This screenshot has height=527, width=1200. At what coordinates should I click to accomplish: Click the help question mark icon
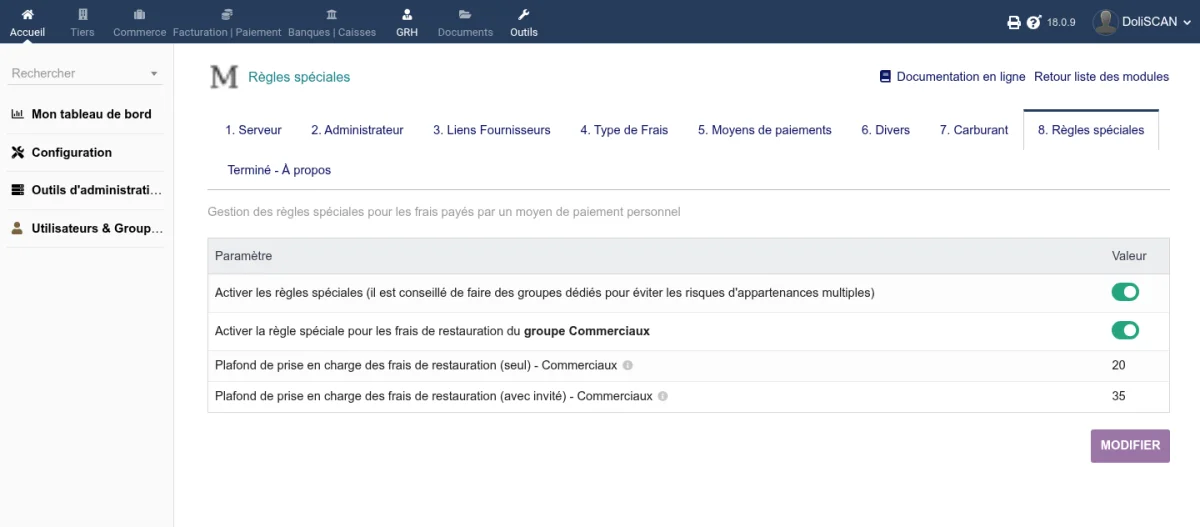pos(1034,22)
